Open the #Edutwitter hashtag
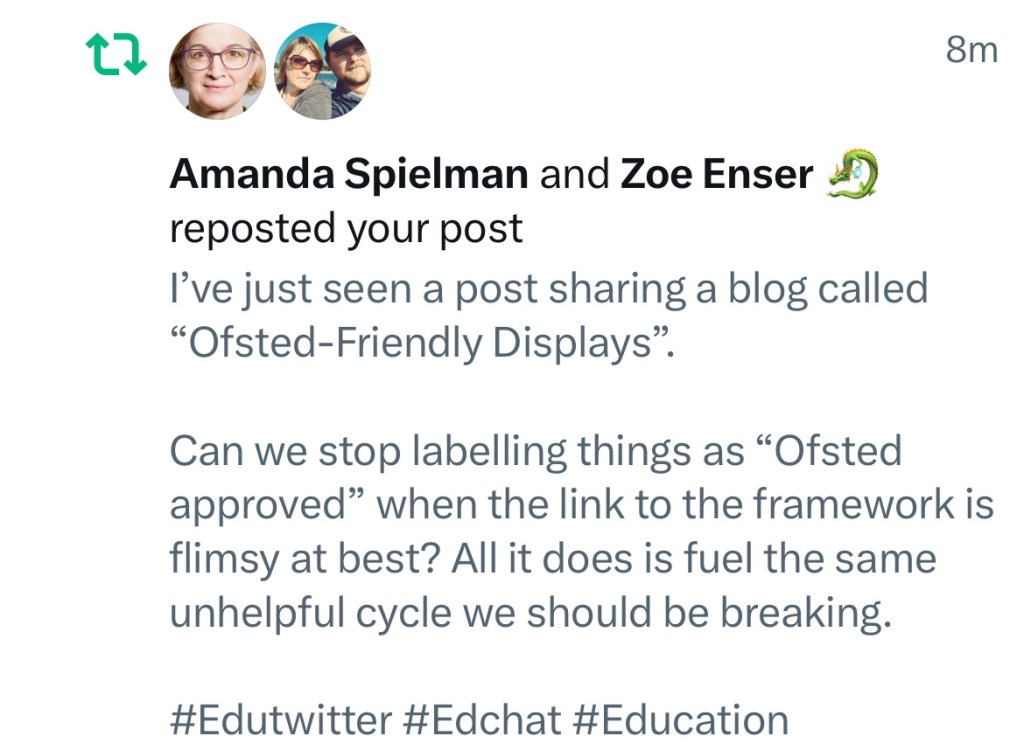This screenshot has width=1024, height=750. (x=281, y=720)
